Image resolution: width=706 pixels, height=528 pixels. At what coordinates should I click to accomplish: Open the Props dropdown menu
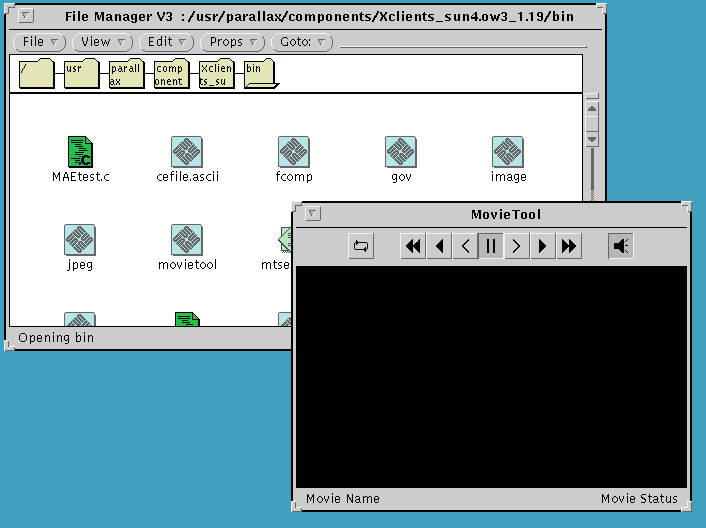(233, 42)
